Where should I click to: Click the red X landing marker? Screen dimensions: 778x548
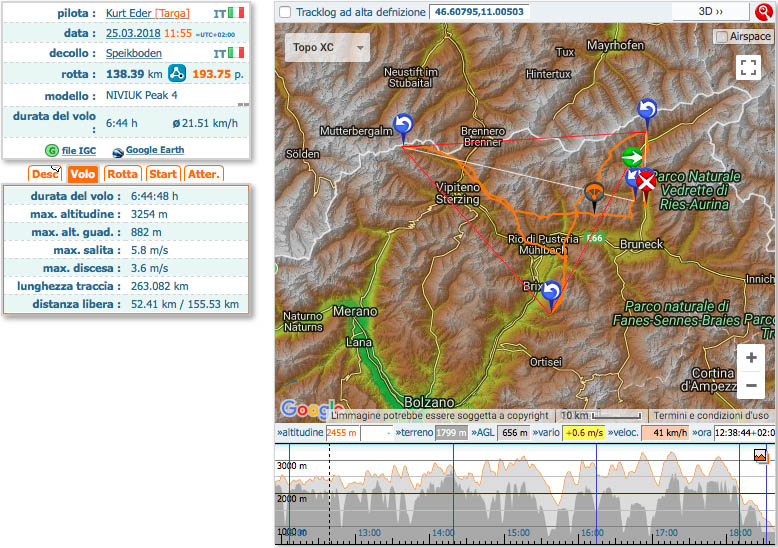pos(647,182)
